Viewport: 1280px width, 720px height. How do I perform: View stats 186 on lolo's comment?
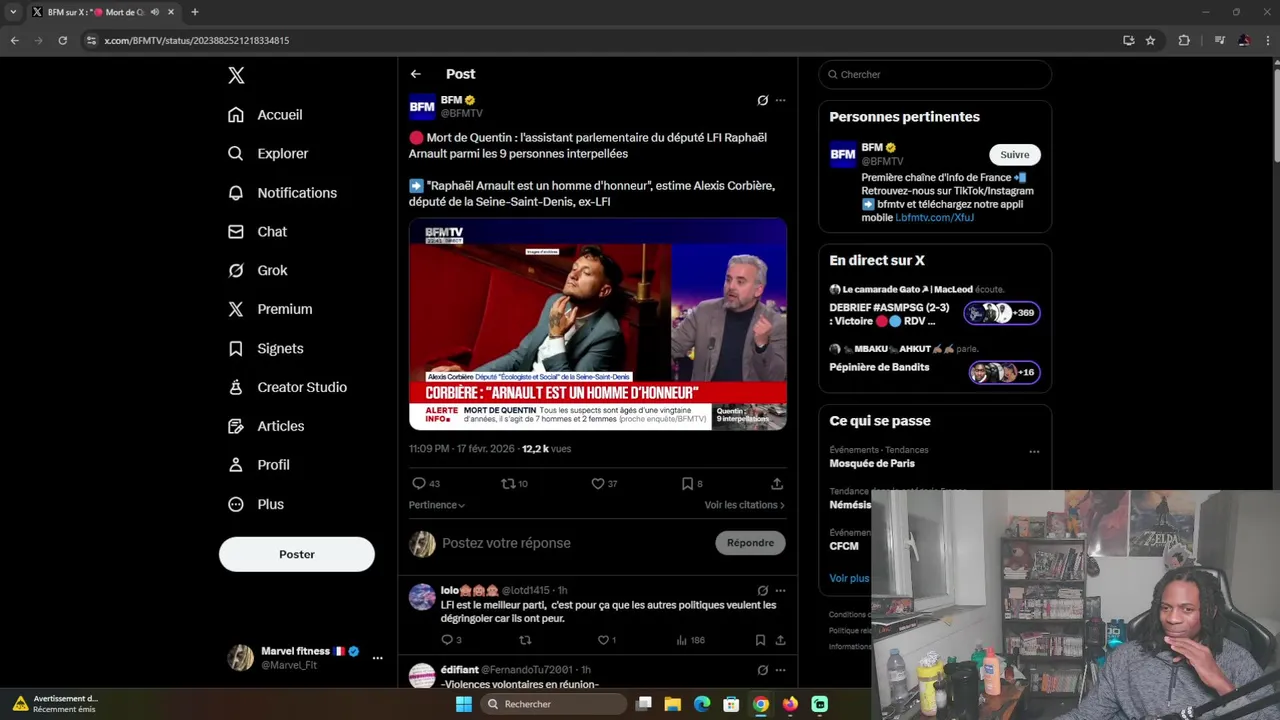(690, 640)
